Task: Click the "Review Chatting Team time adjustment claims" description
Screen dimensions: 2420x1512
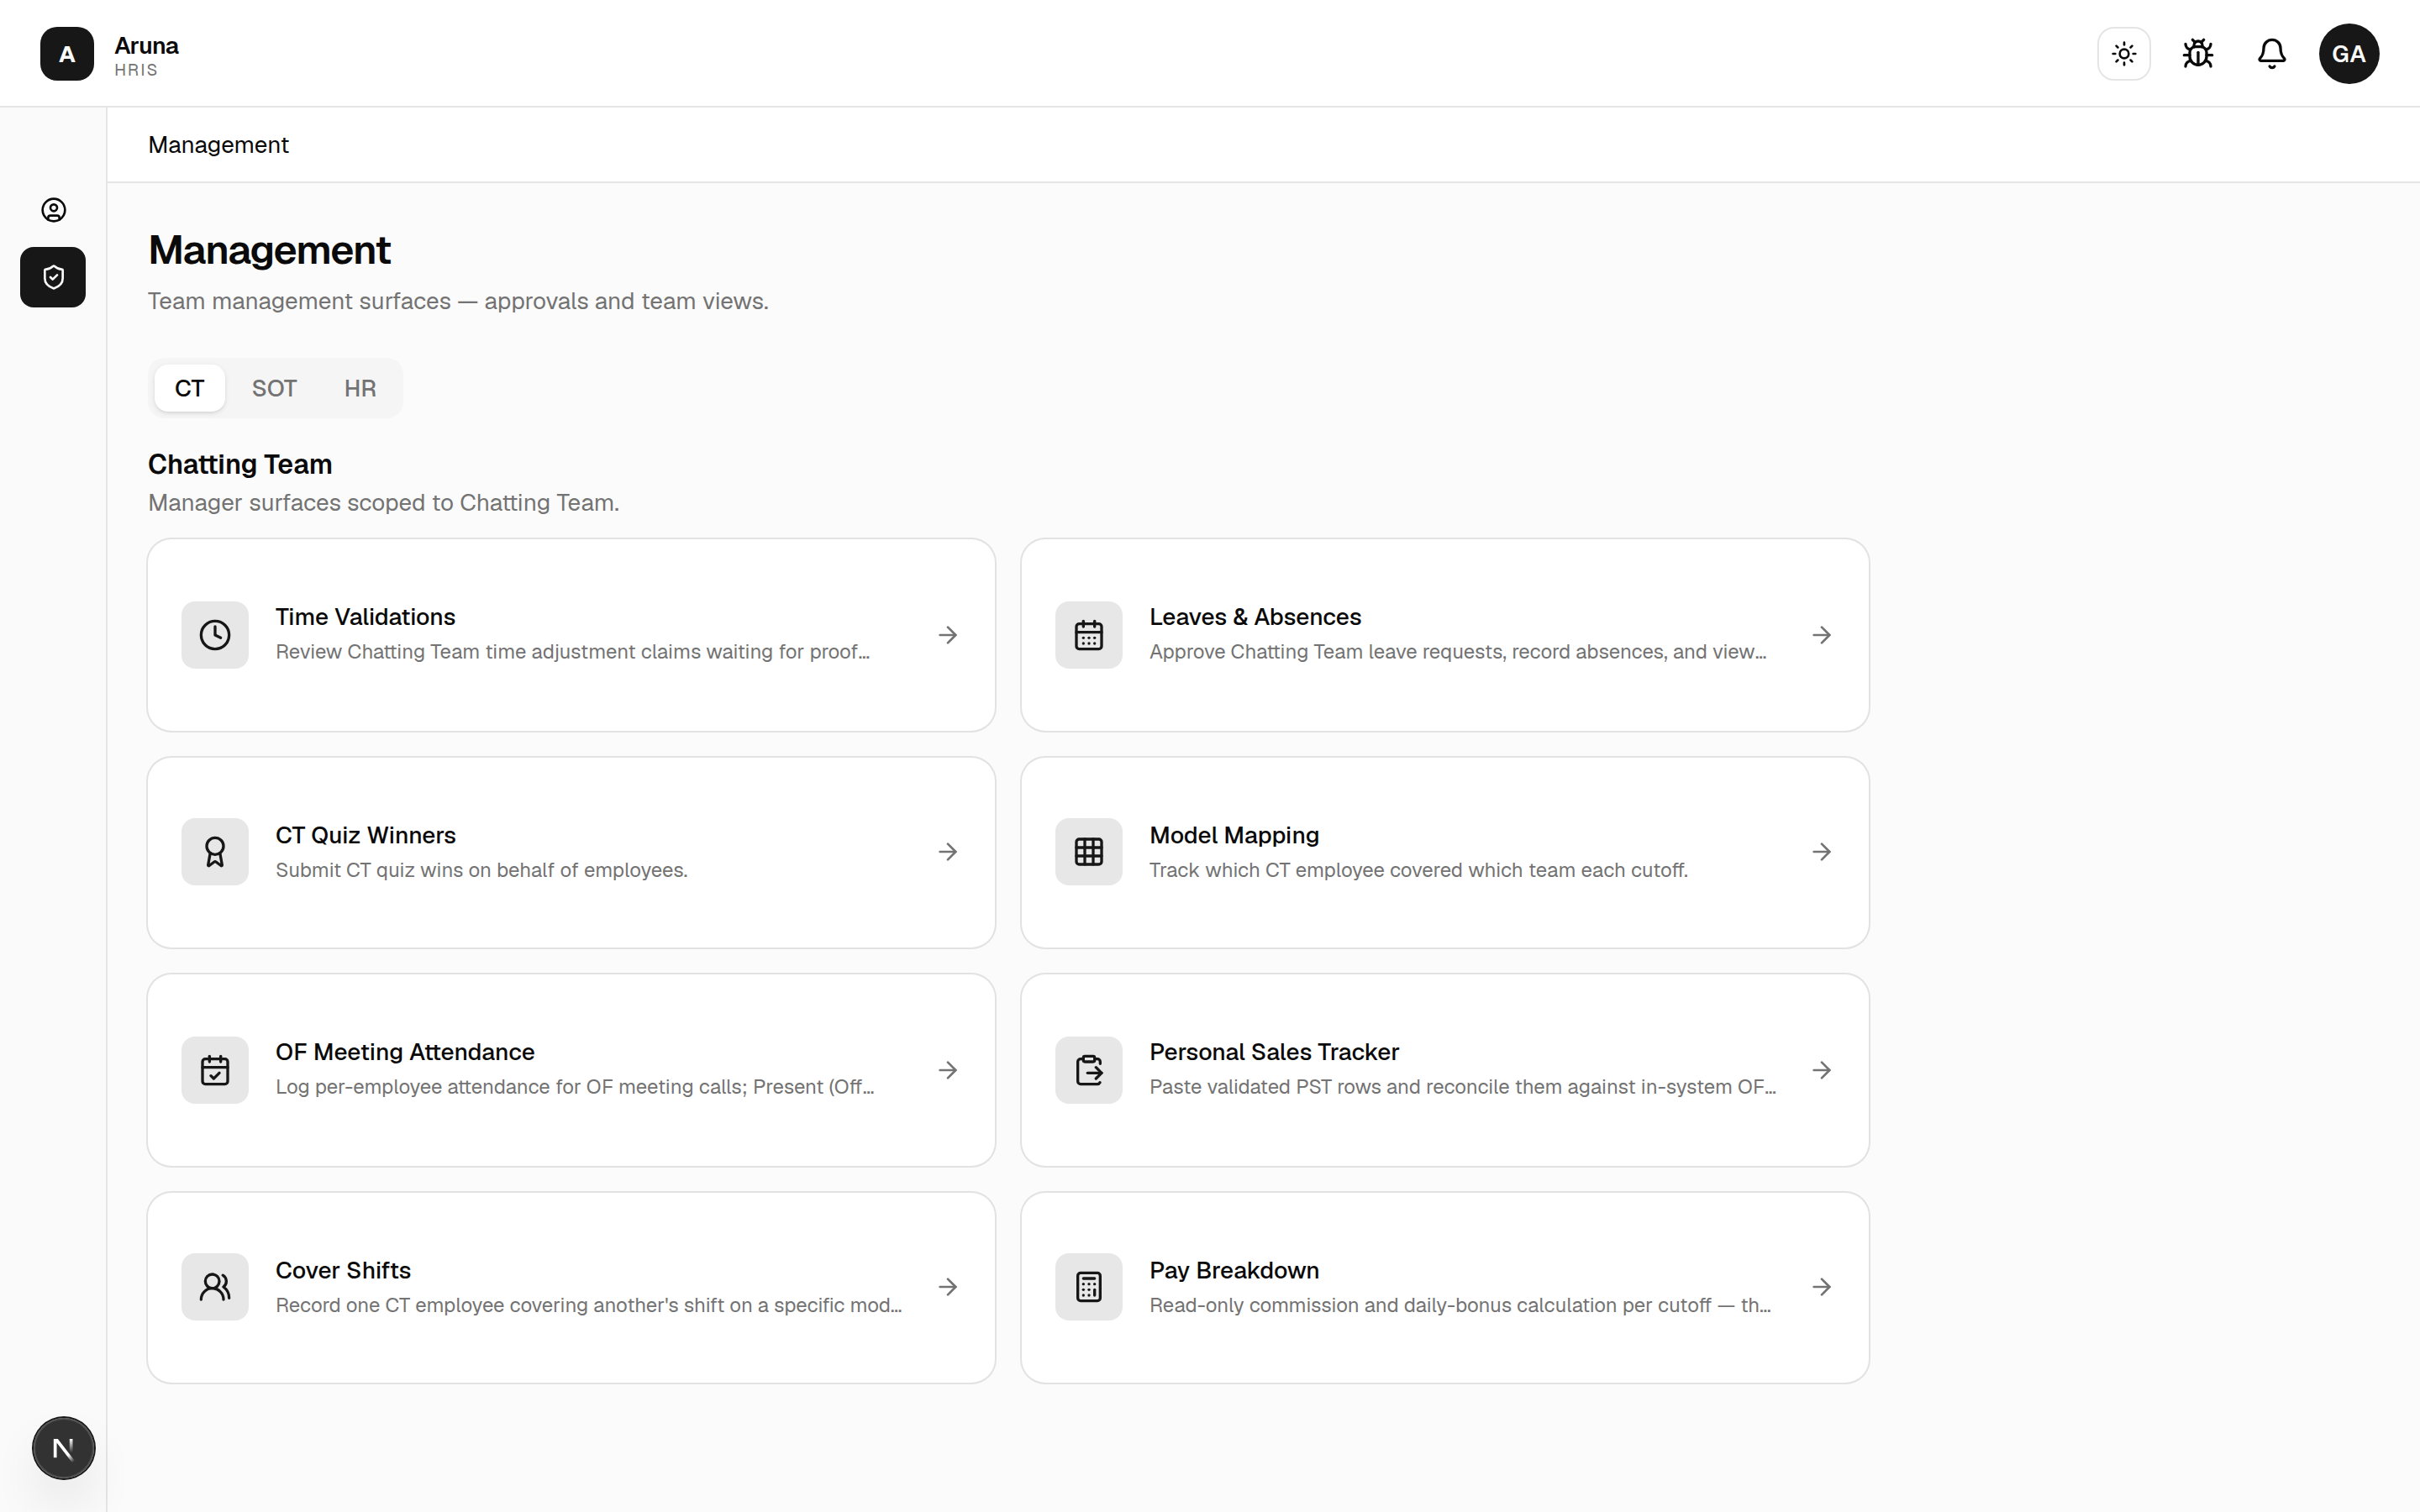Action: click(x=573, y=652)
